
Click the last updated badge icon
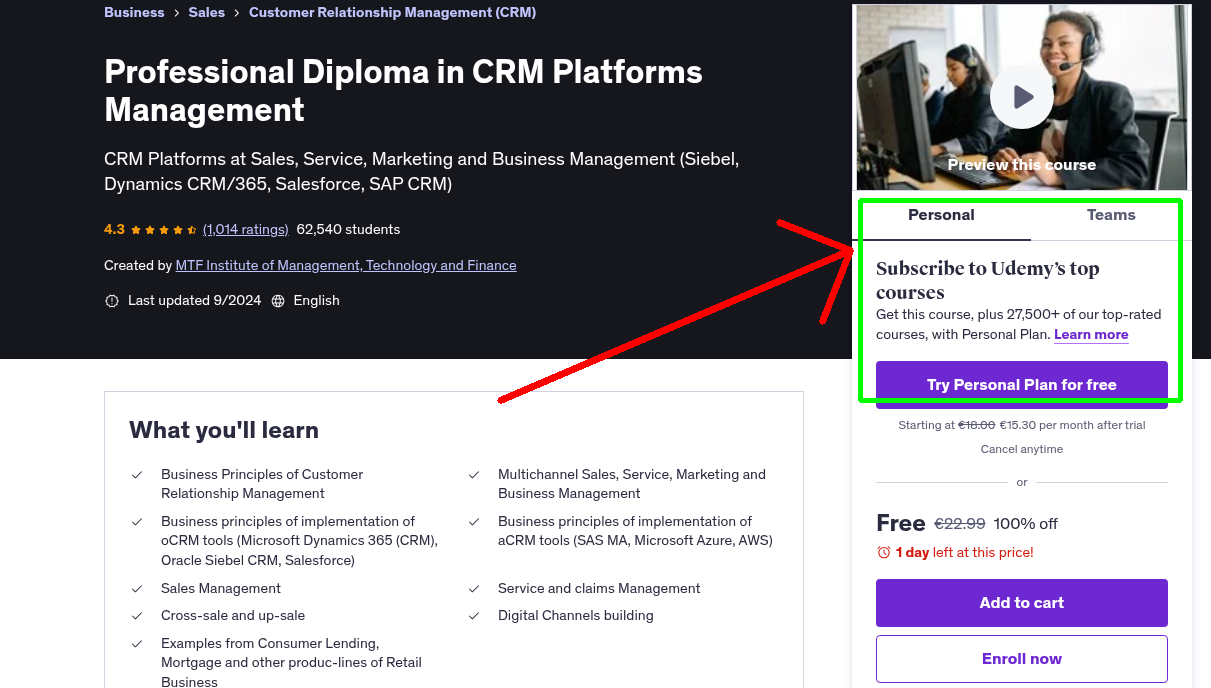(112, 301)
